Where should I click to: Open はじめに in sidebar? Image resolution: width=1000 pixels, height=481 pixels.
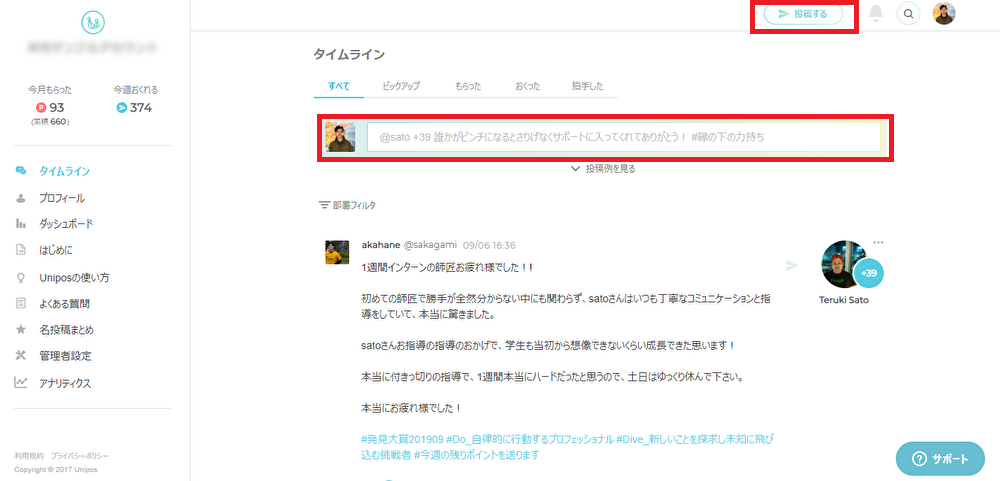click(55, 251)
